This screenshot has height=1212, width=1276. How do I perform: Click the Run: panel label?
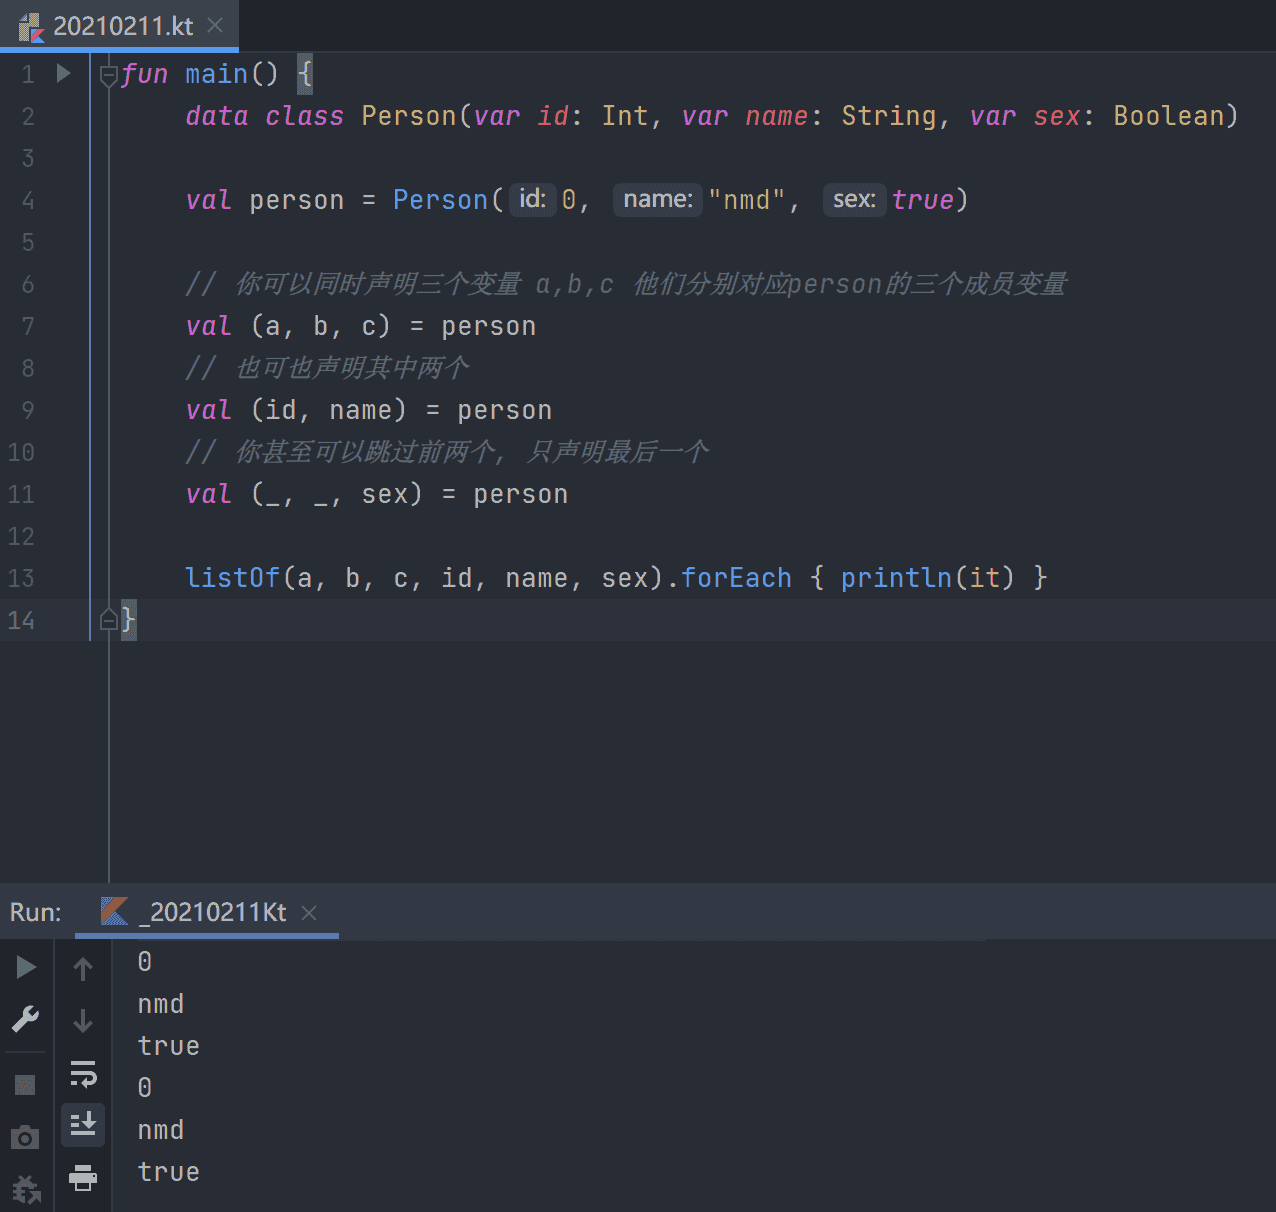click(x=35, y=912)
